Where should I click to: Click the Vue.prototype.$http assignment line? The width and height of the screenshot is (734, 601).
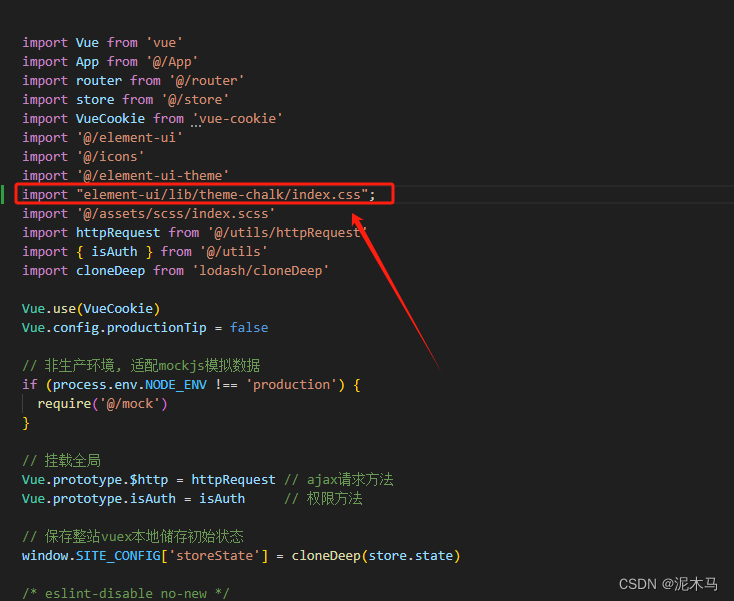coord(207,480)
